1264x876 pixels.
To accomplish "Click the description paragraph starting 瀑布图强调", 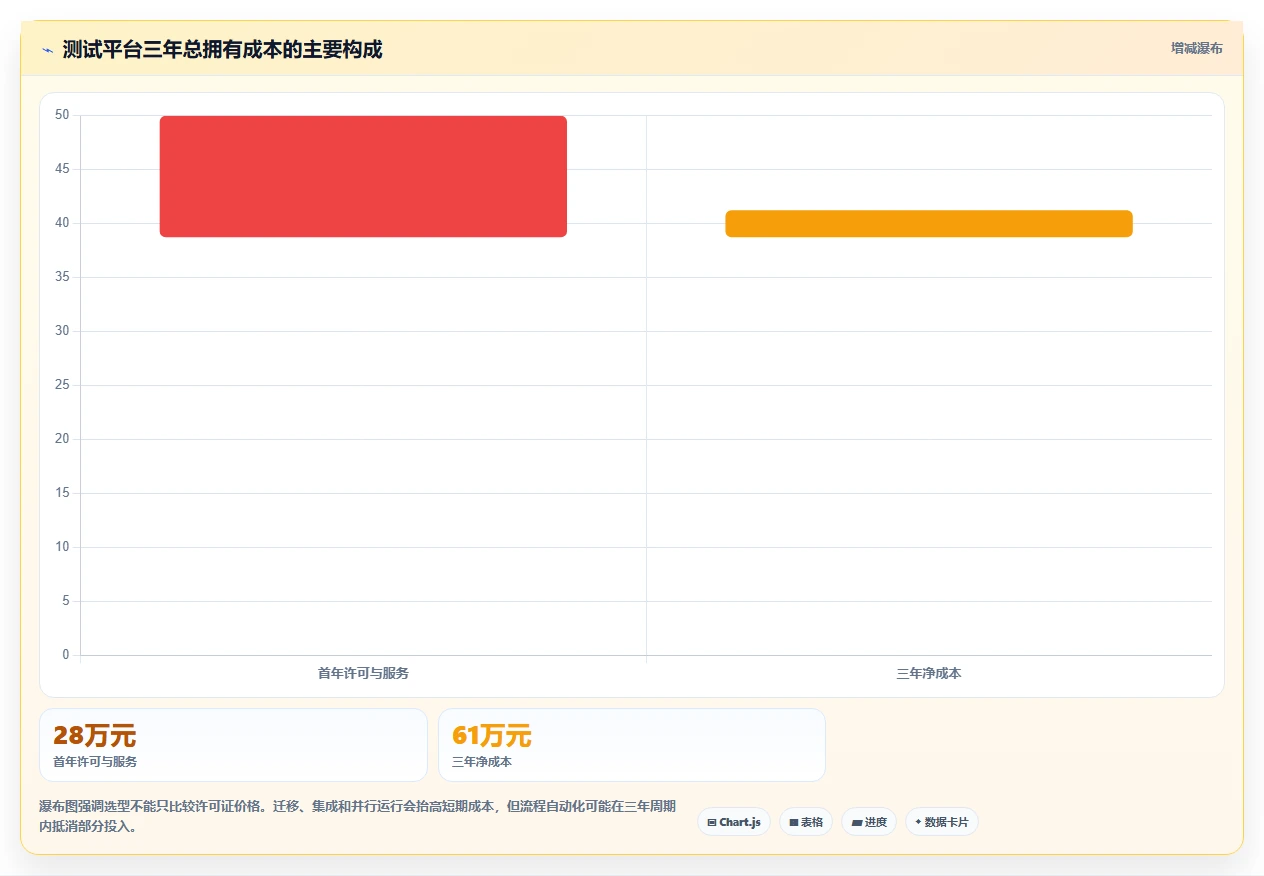I will (x=357, y=816).
